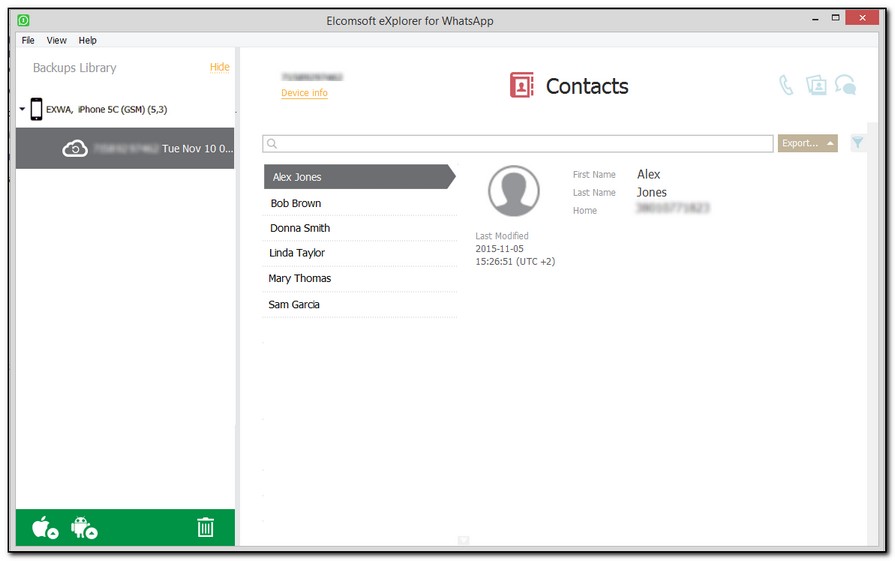Select the cloud backup entry icon

click(x=75, y=148)
